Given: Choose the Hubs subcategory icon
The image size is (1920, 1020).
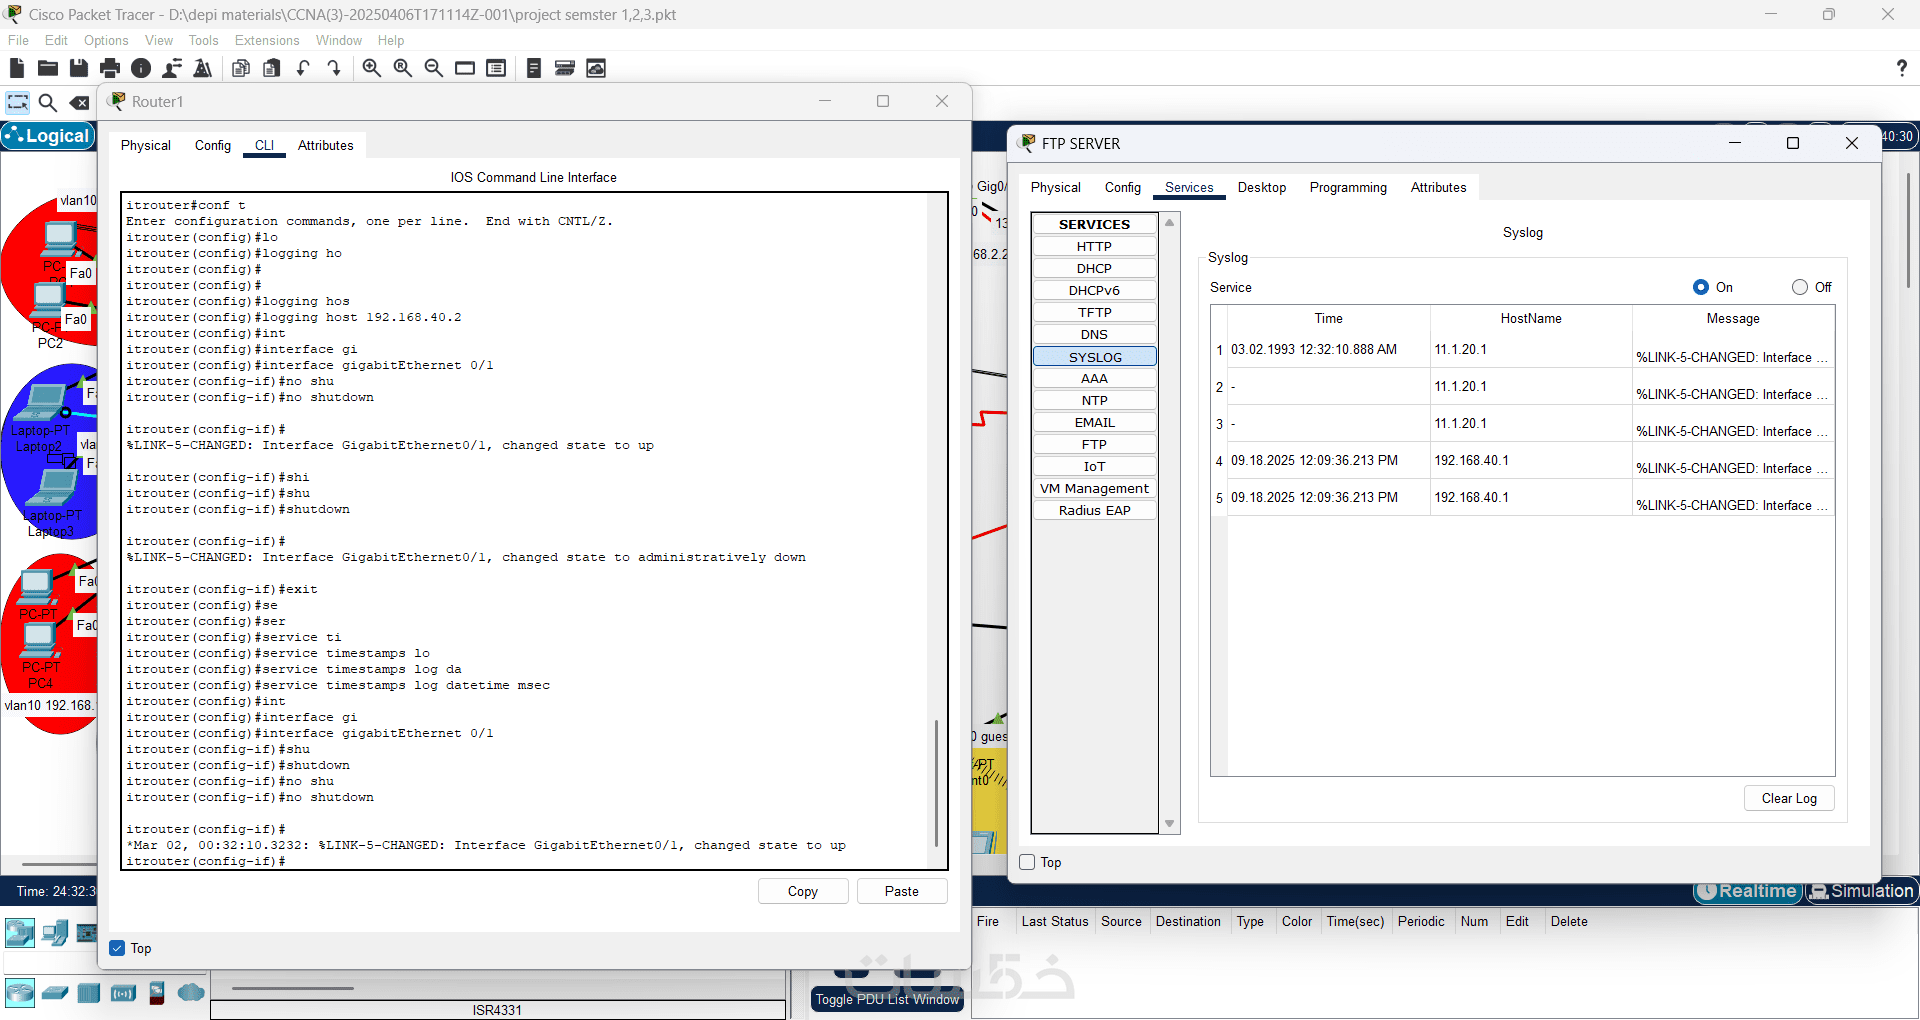Looking at the screenshot, I should tap(89, 993).
